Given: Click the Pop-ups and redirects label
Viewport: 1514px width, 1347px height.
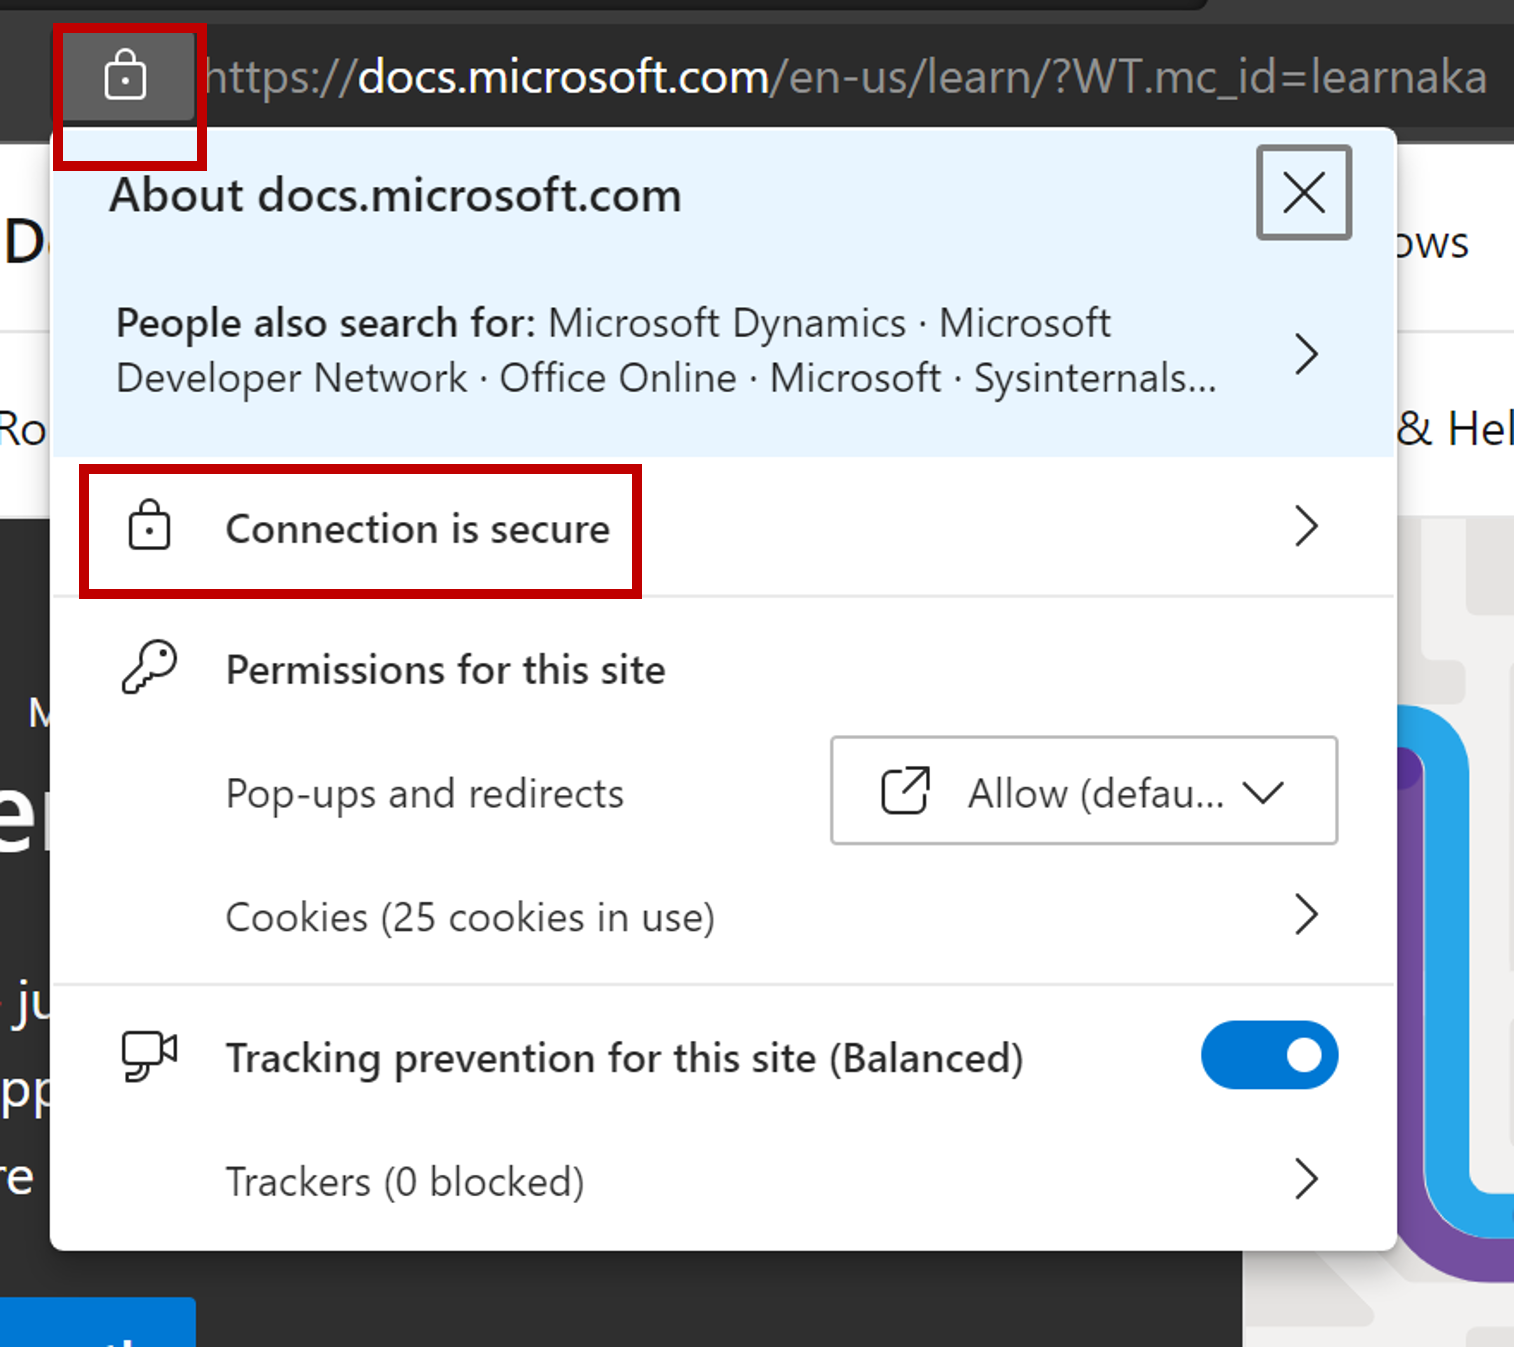Looking at the screenshot, I should 425,794.
